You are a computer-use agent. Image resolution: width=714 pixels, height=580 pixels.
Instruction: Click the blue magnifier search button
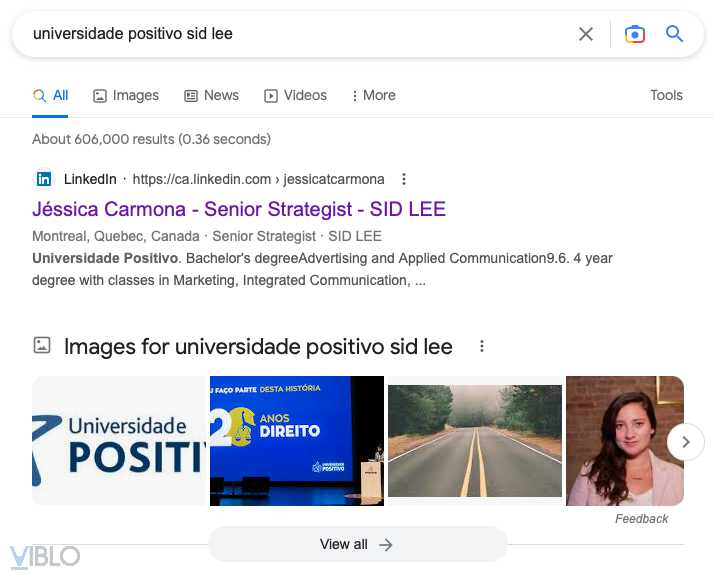click(x=674, y=34)
